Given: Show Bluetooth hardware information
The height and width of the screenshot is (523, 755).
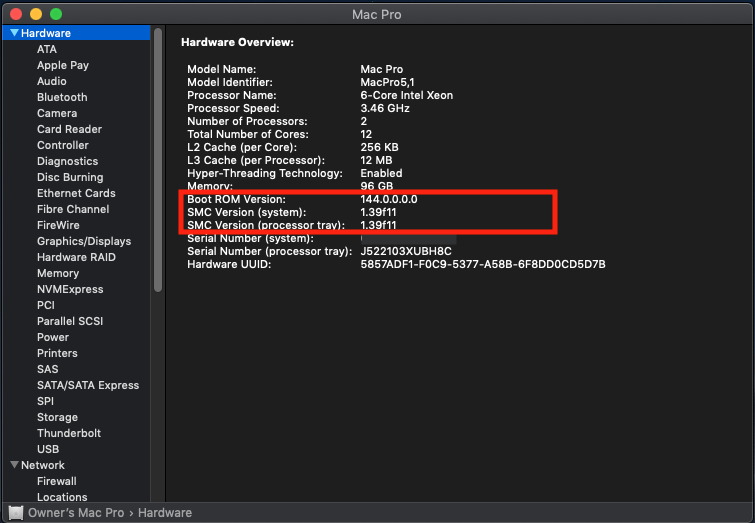Looking at the screenshot, I should (x=62, y=97).
